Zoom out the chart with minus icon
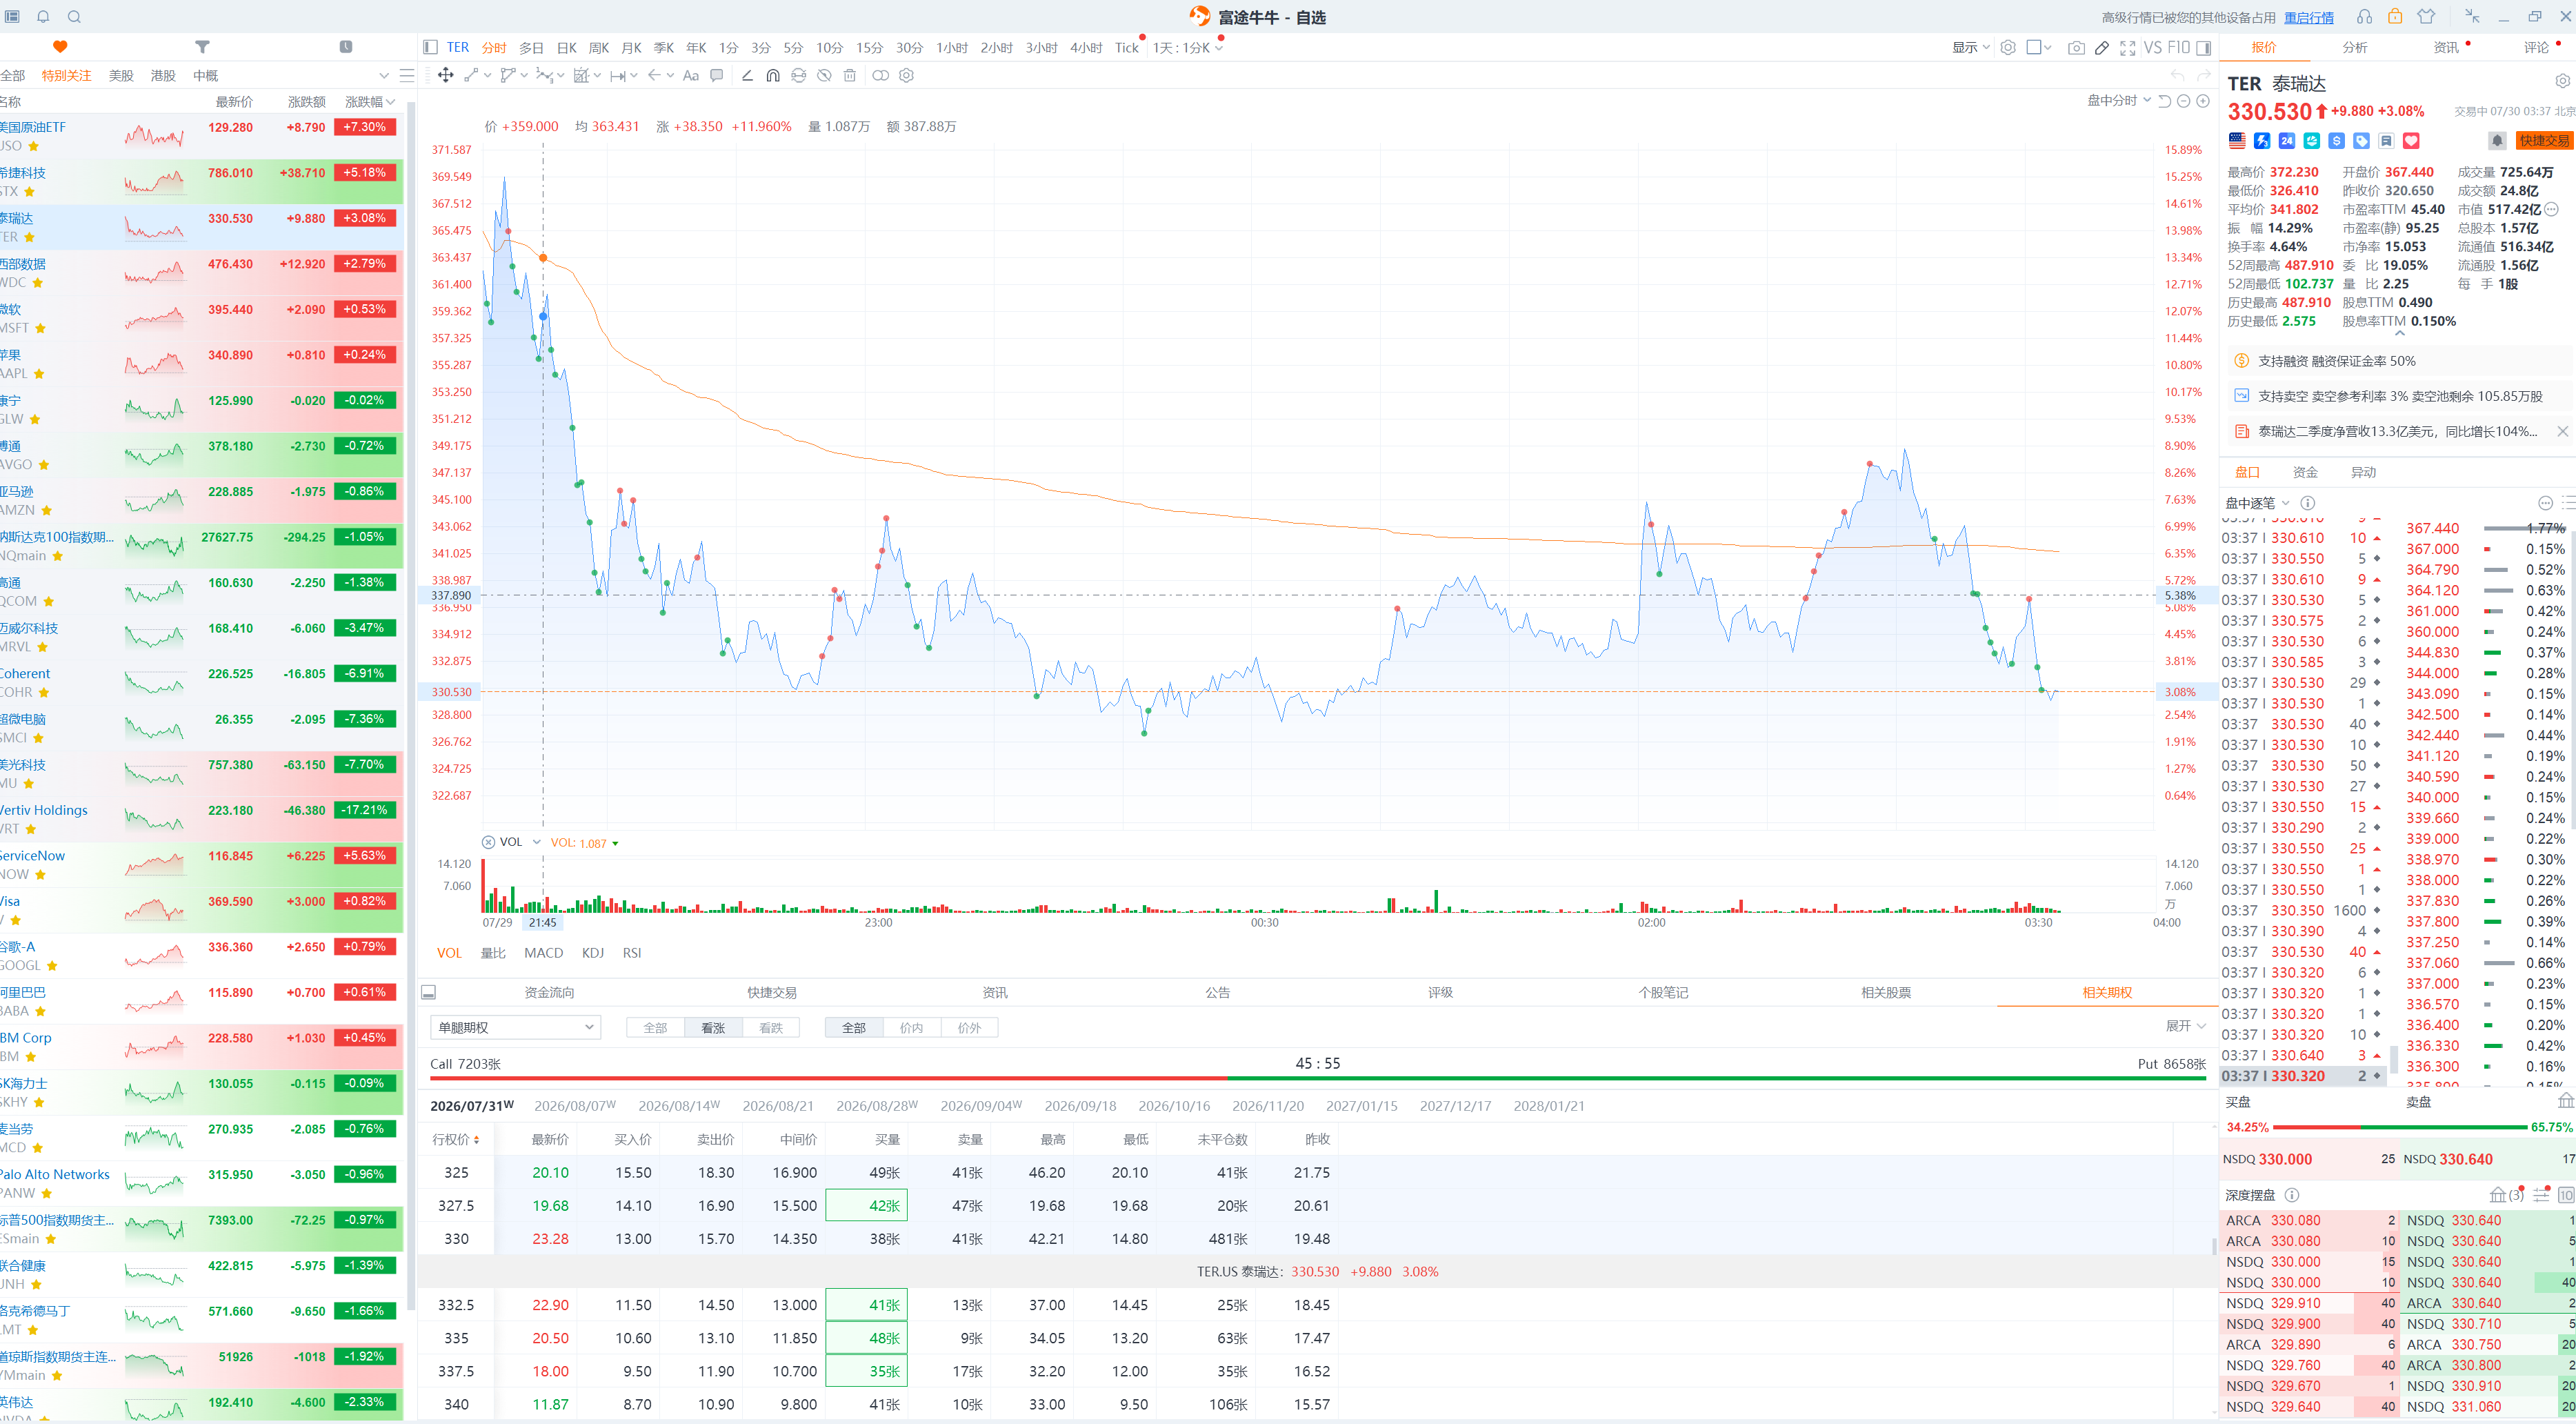This screenshot has width=2576, height=1424. [x=2184, y=101]
